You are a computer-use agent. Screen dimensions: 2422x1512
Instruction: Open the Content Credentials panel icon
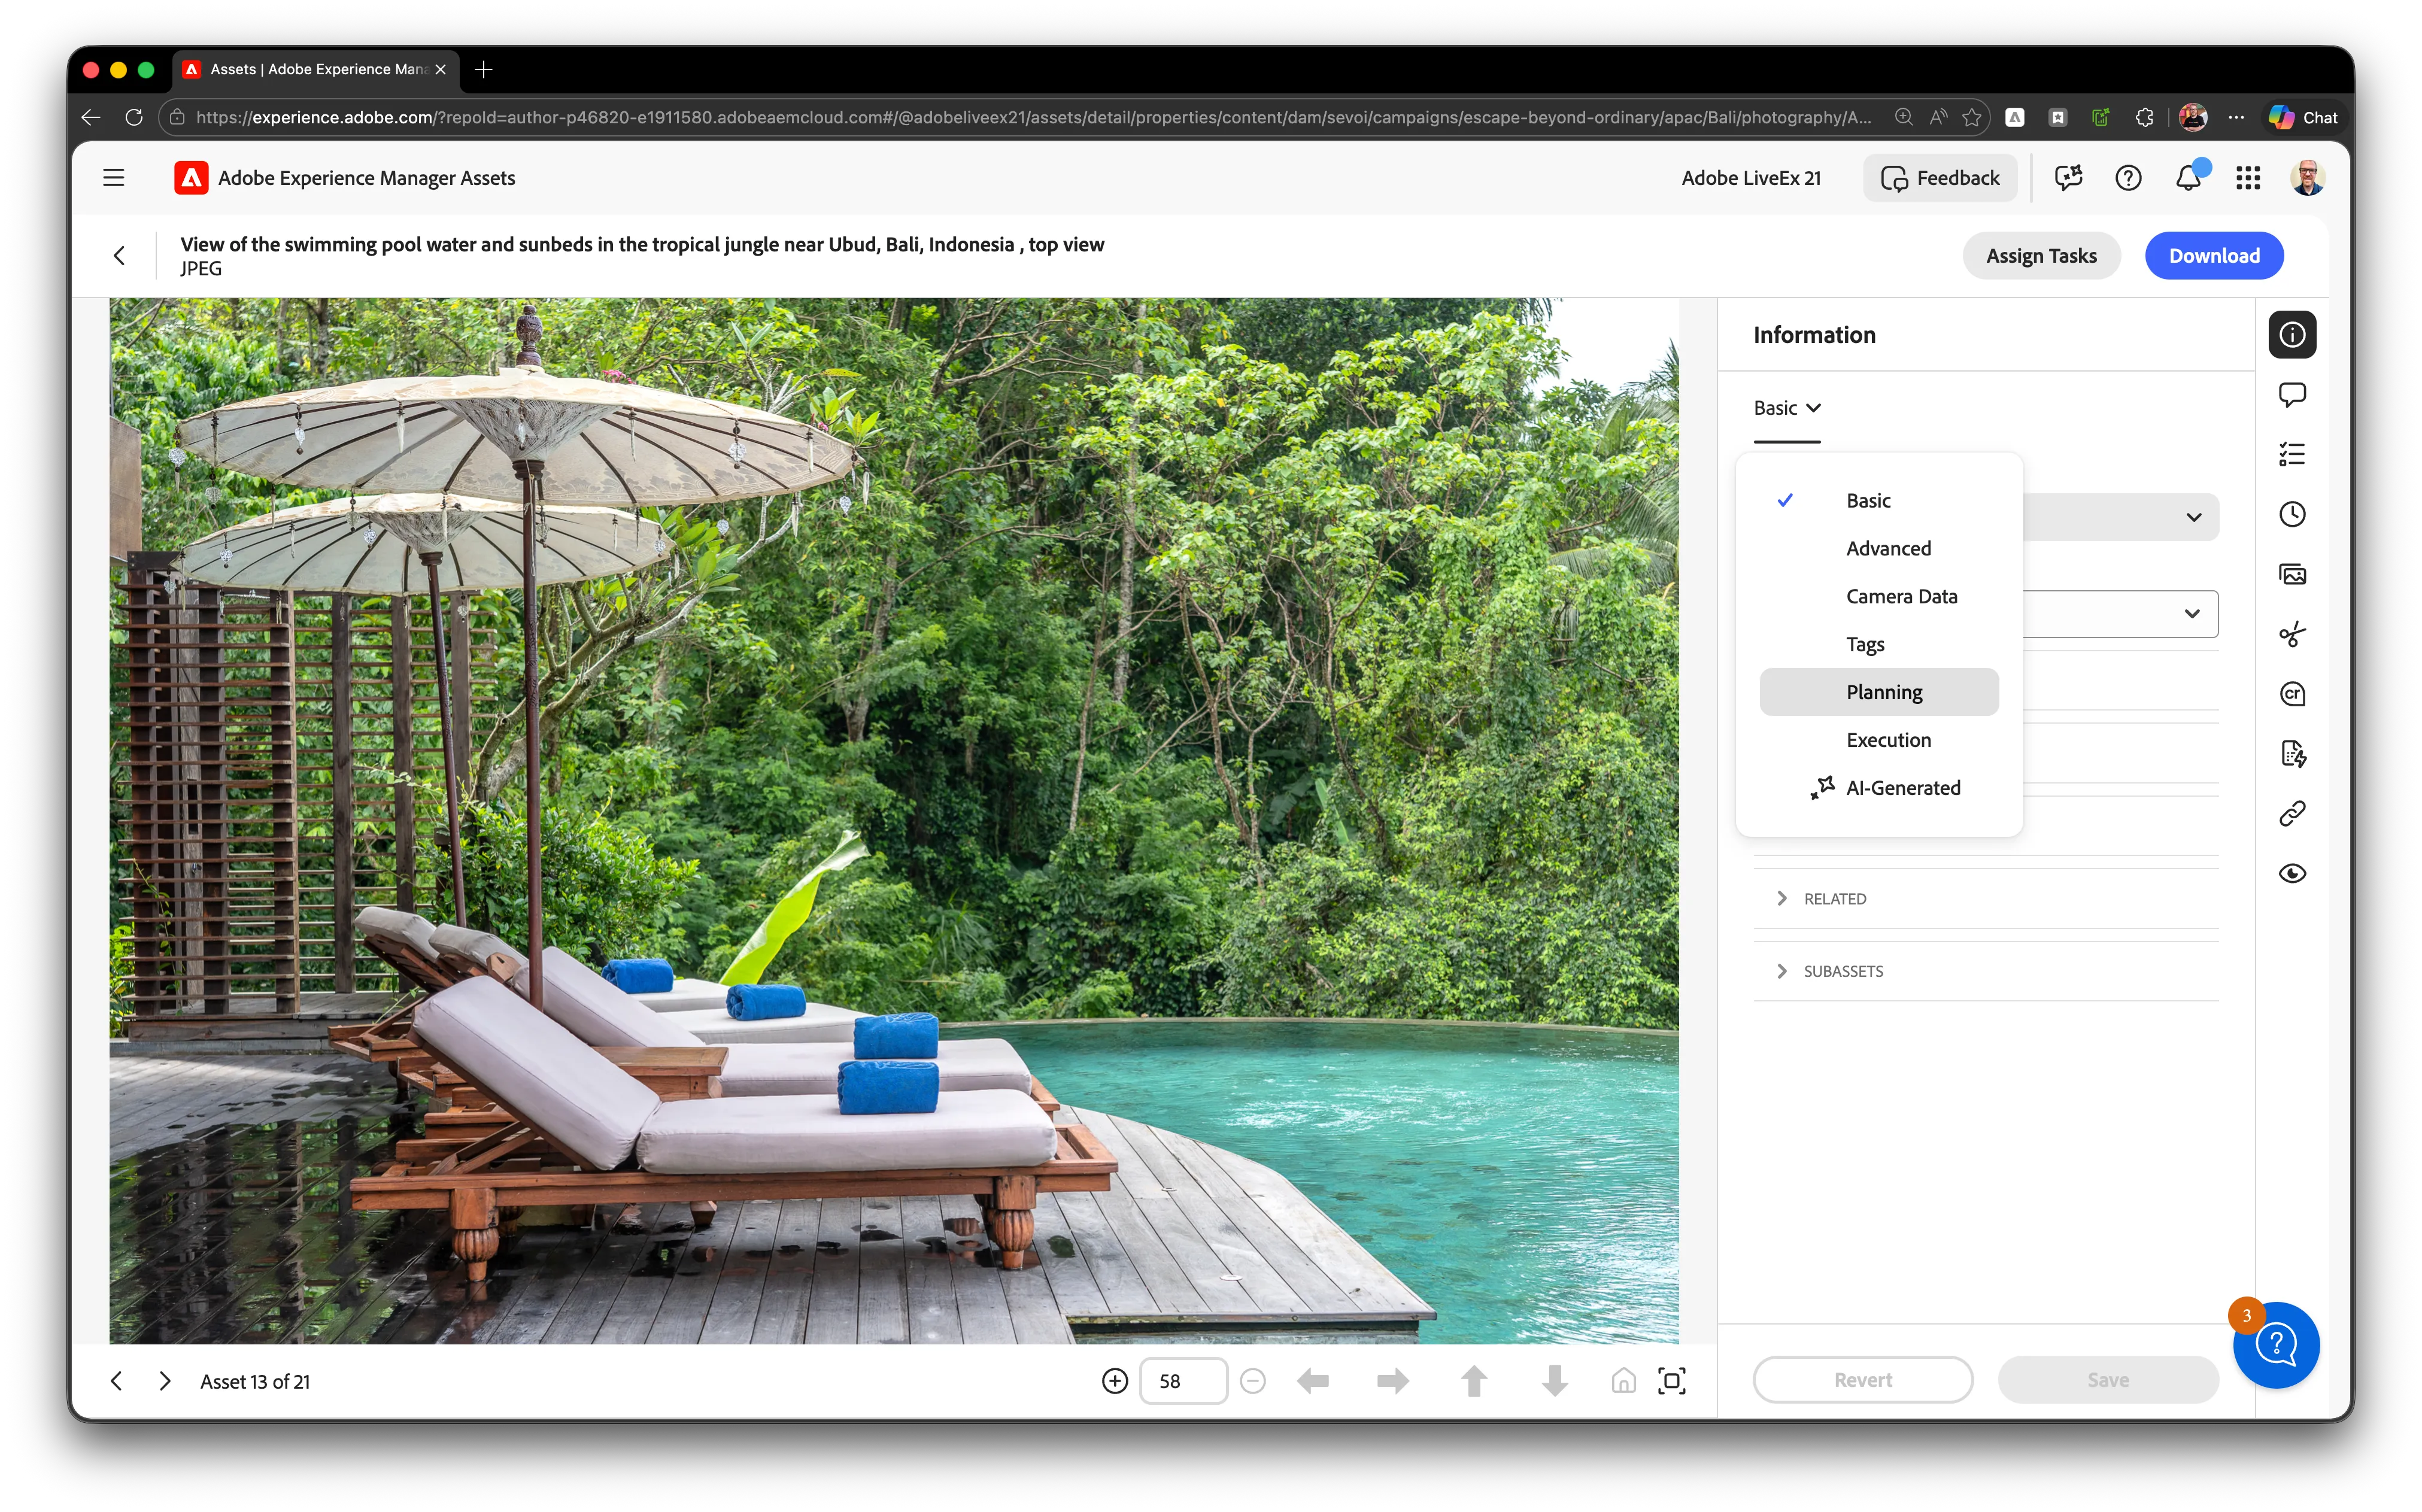[2292, 694]
